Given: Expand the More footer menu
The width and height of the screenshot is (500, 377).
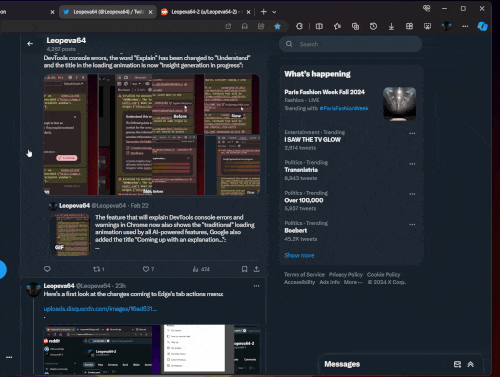Looking at the screenshot, I should pos(353,282).
